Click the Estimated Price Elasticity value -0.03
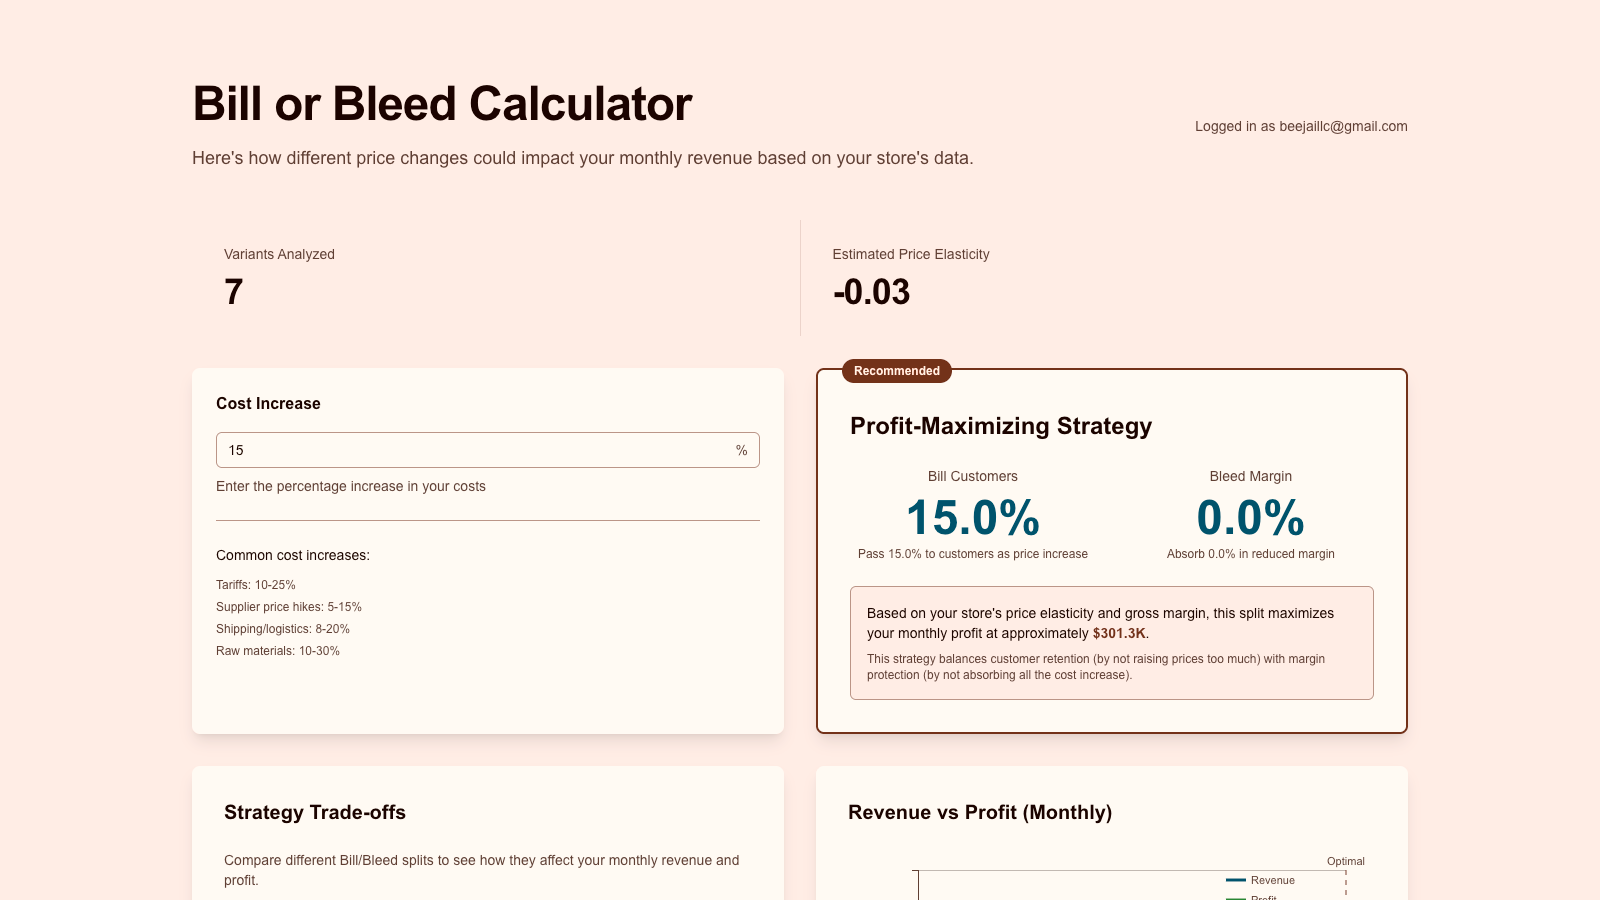The height and width of the screenshot is (900, 1600). [871, 292]
